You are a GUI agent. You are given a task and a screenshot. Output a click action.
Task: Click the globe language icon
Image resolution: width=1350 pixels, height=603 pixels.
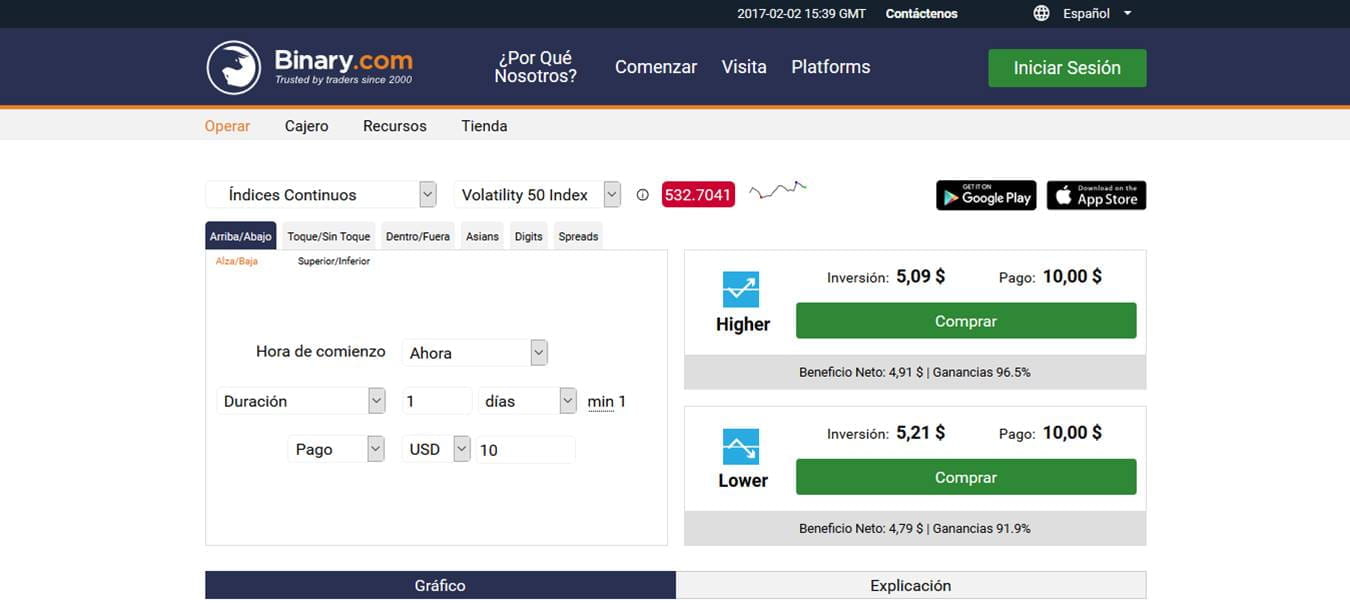tap(1041, 13)
